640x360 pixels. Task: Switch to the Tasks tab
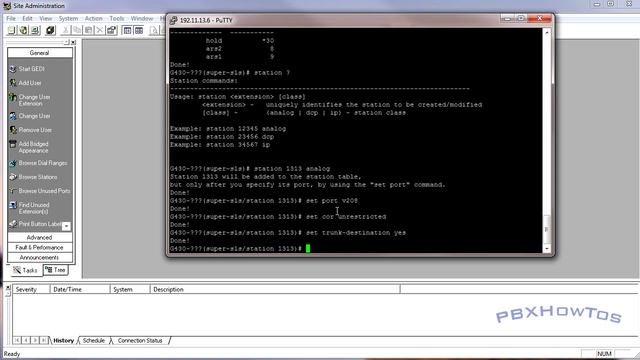[x=25, y=270]
